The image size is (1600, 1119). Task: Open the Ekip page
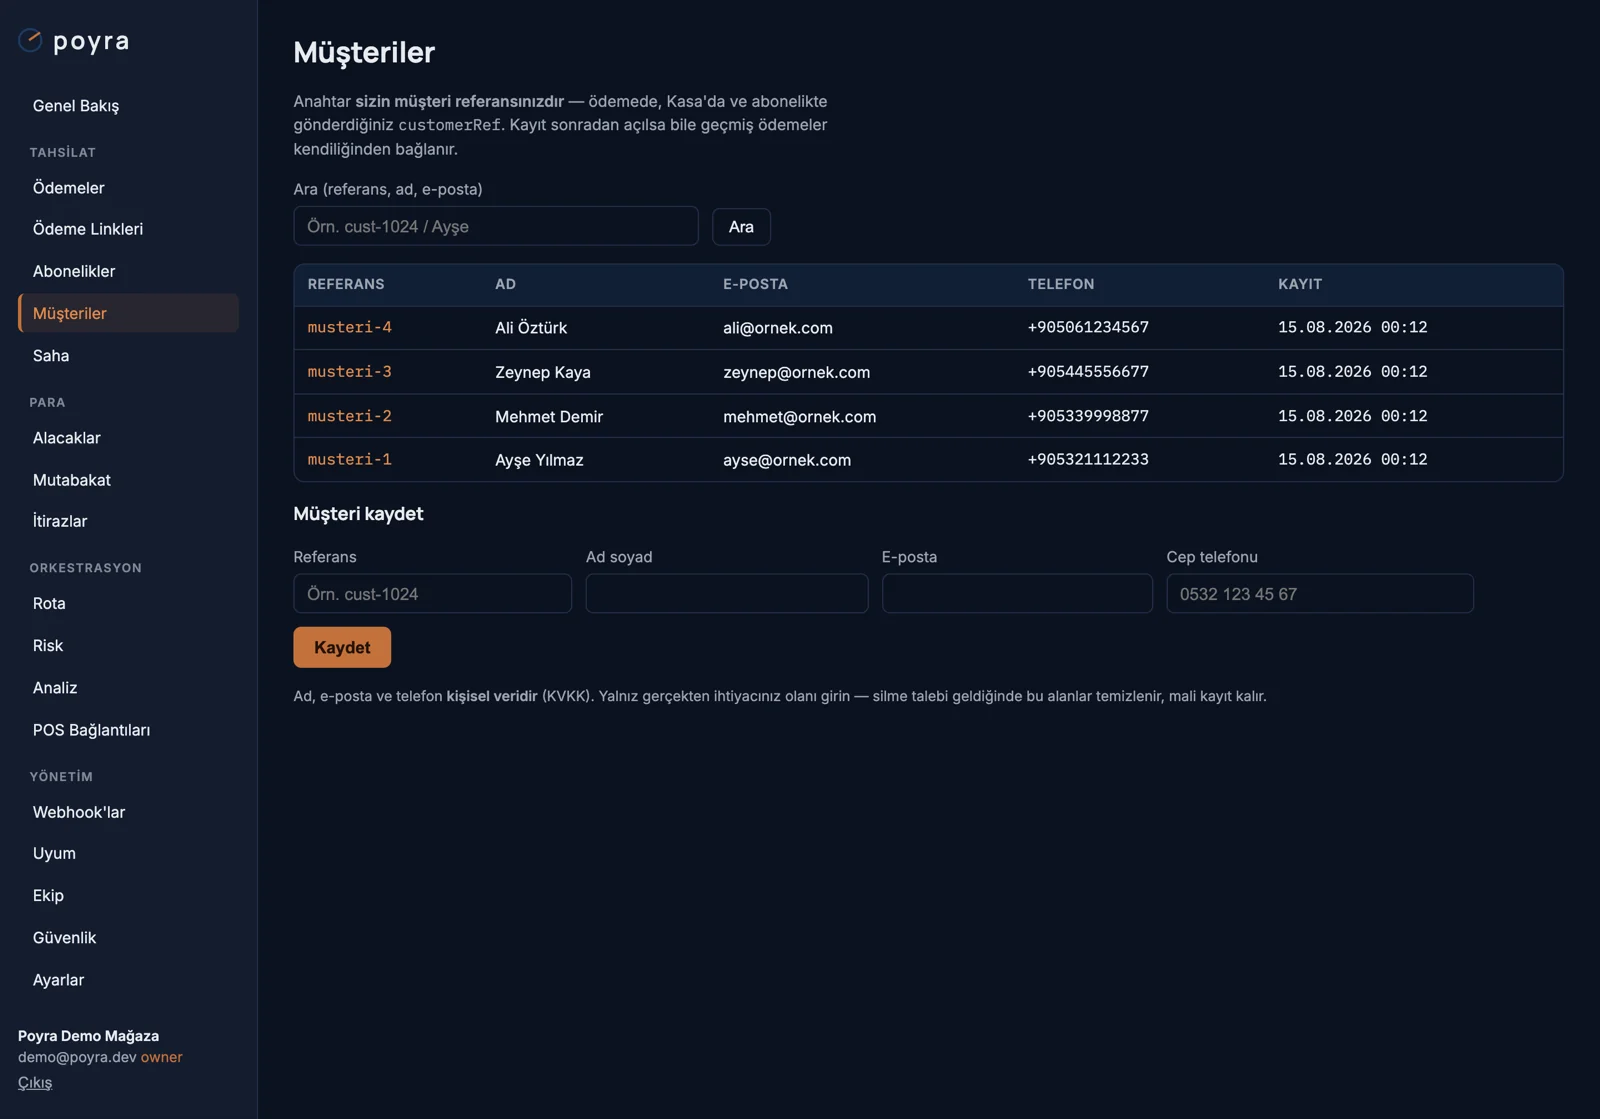(48, 896)
